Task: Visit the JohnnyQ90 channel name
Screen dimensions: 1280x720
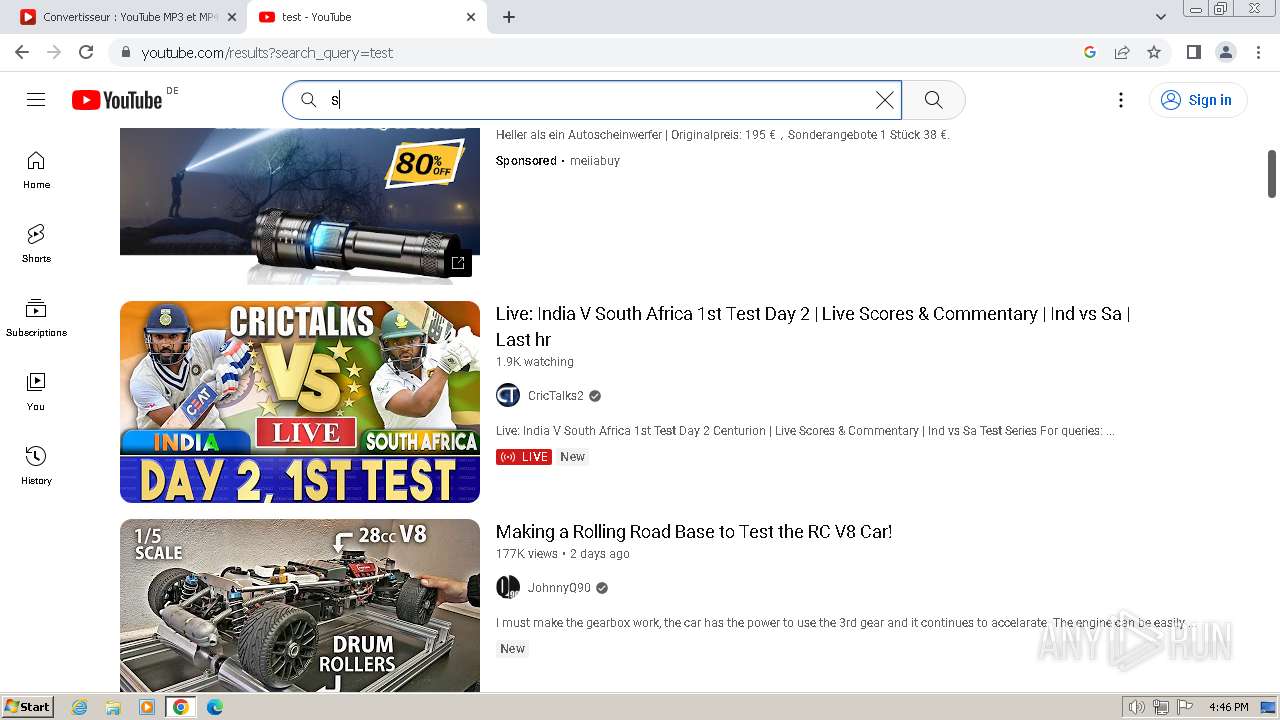Action: point(559,588)
